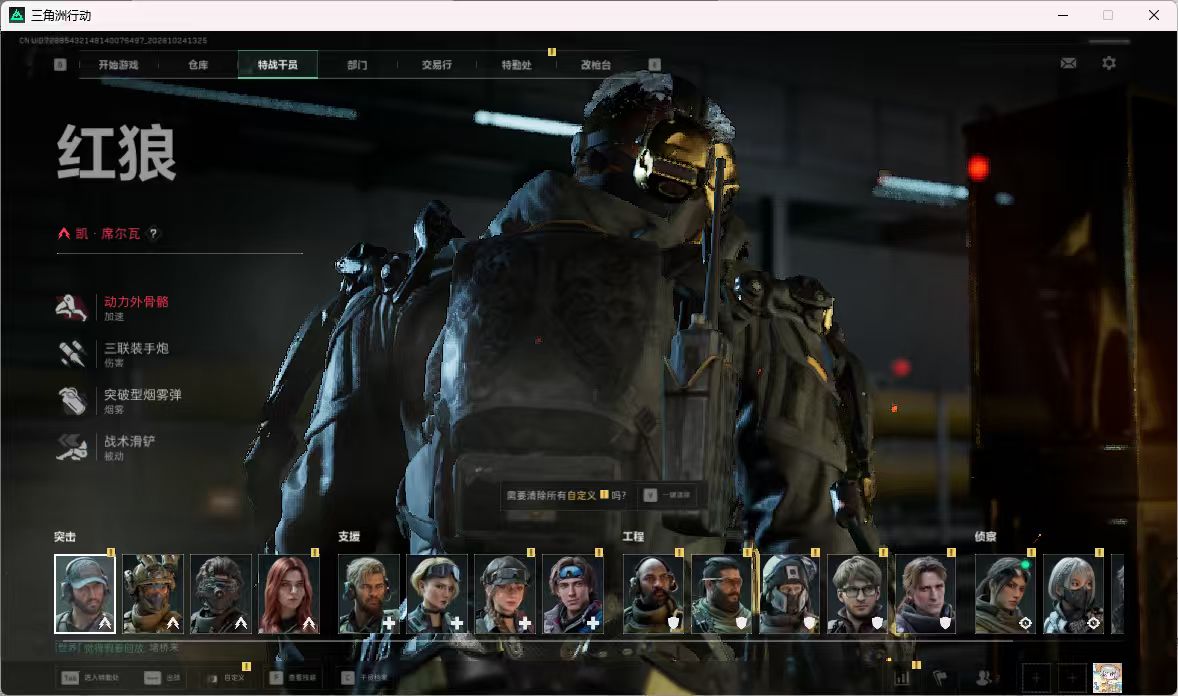The image size is (1178, 696).
Task: Open the settings gear icon
Action: pyautogui.click(x=1109, y=63)
